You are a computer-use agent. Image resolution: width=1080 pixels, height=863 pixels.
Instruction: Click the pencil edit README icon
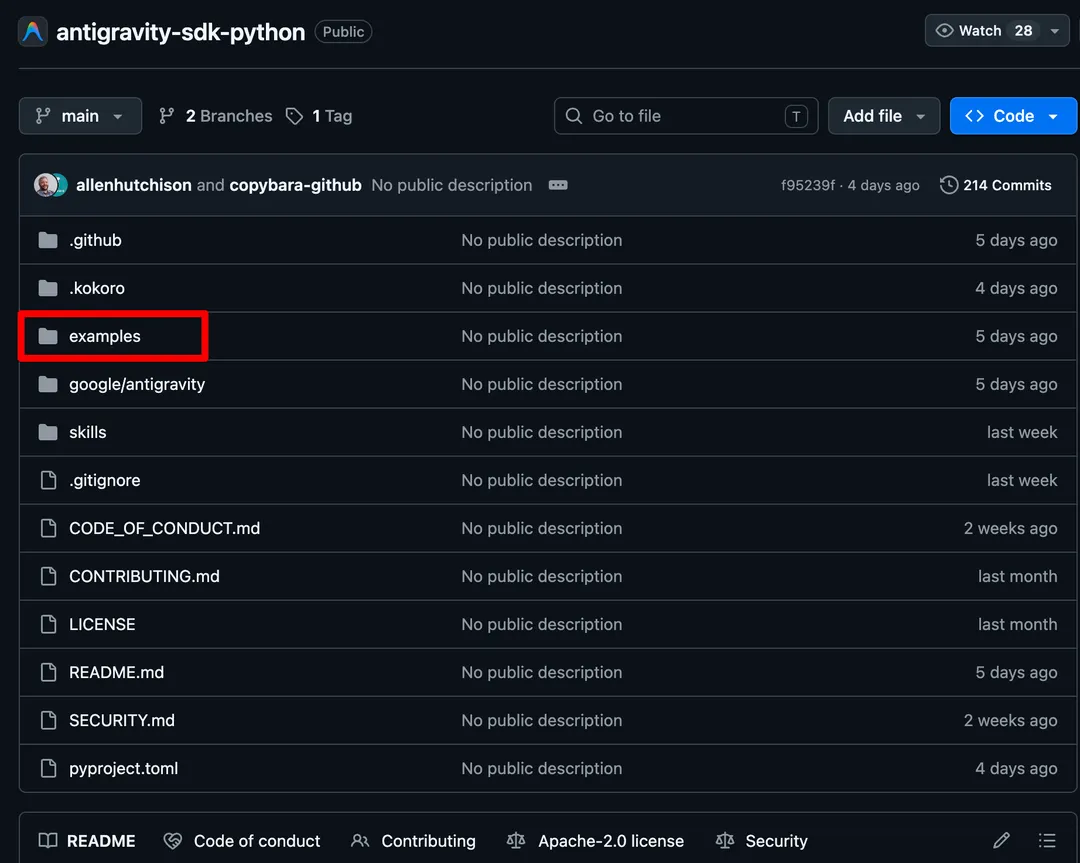pos(1001,840)
